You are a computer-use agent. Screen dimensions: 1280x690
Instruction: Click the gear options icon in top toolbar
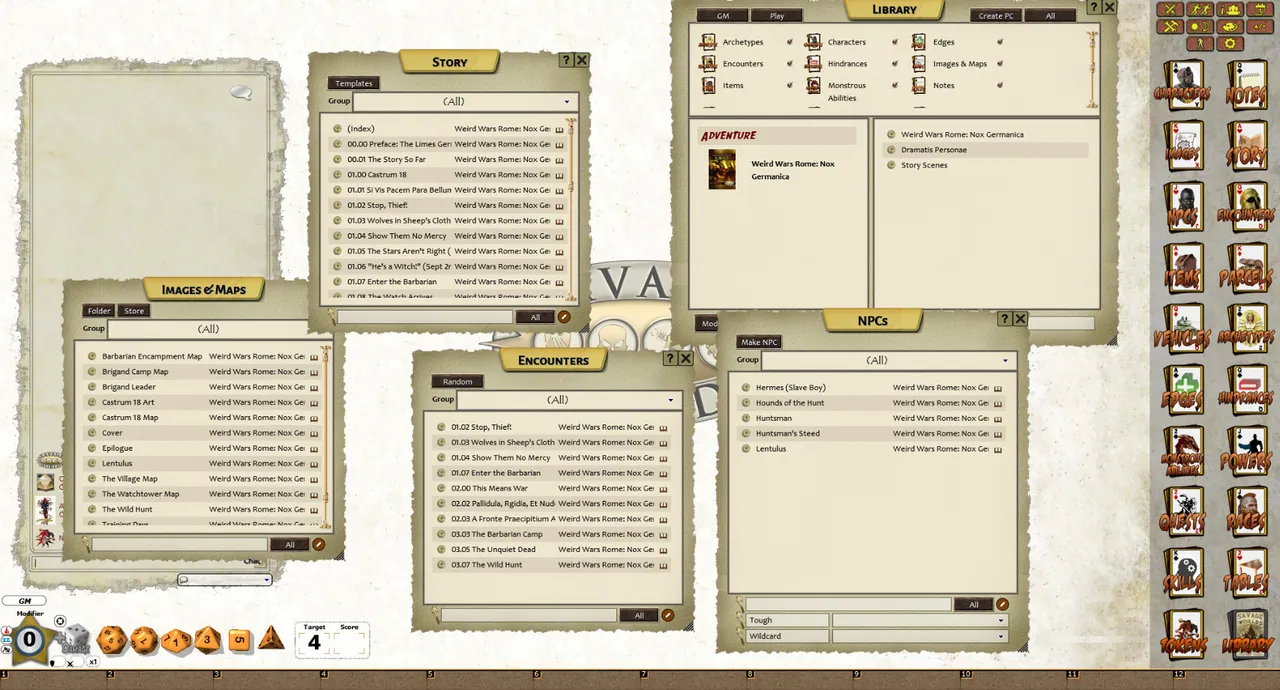coord(1229,43)
